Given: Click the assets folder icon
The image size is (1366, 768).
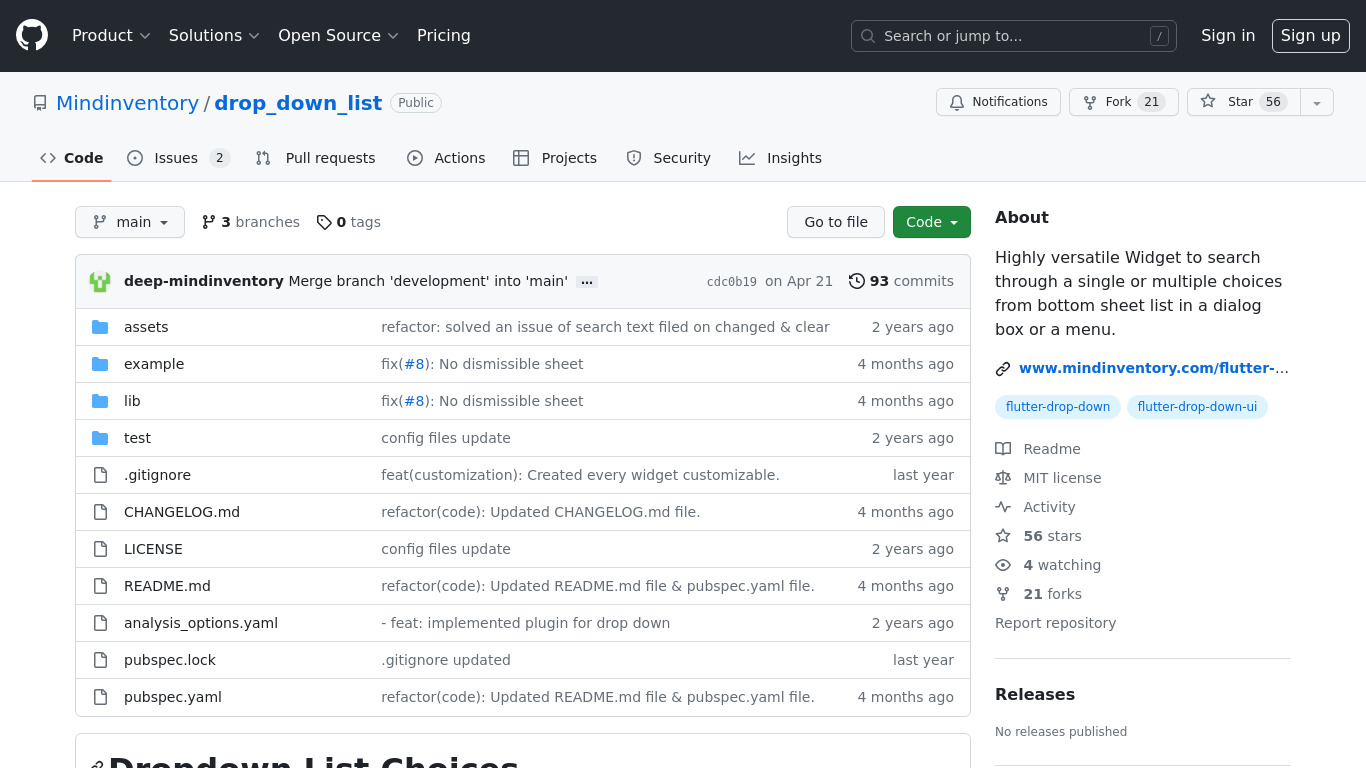Looking at the screenshot, I should click(100, 327).
